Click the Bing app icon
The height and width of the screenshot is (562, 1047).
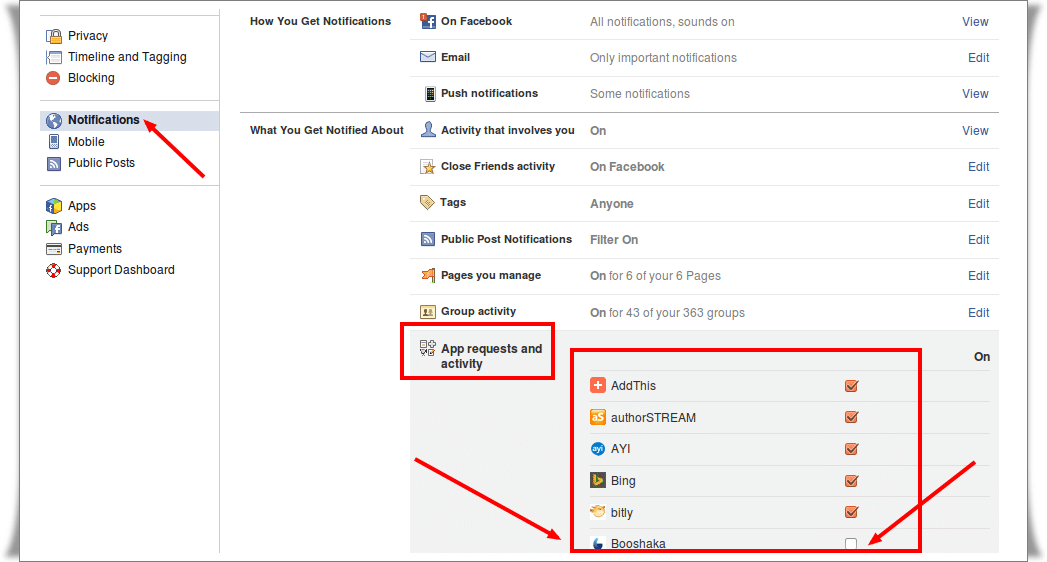pos(598,481)
